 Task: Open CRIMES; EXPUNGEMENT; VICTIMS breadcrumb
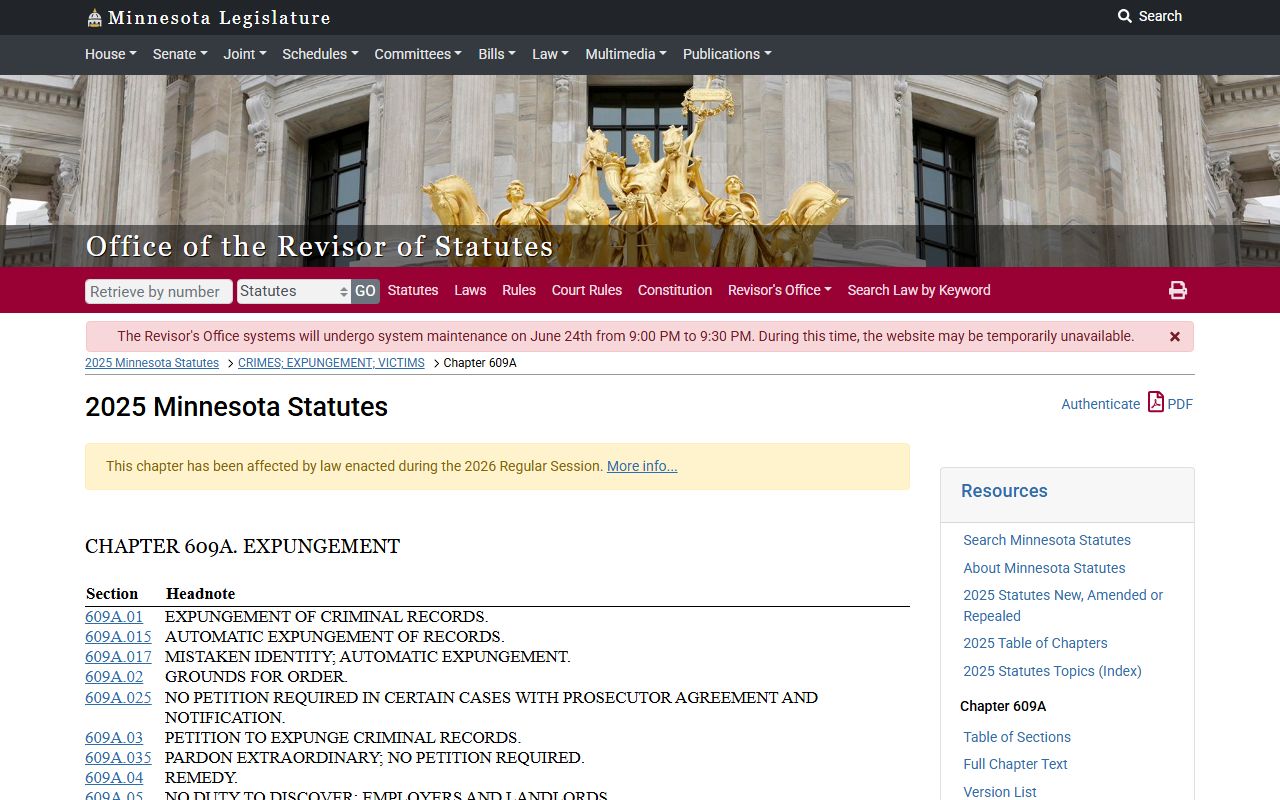331,363
